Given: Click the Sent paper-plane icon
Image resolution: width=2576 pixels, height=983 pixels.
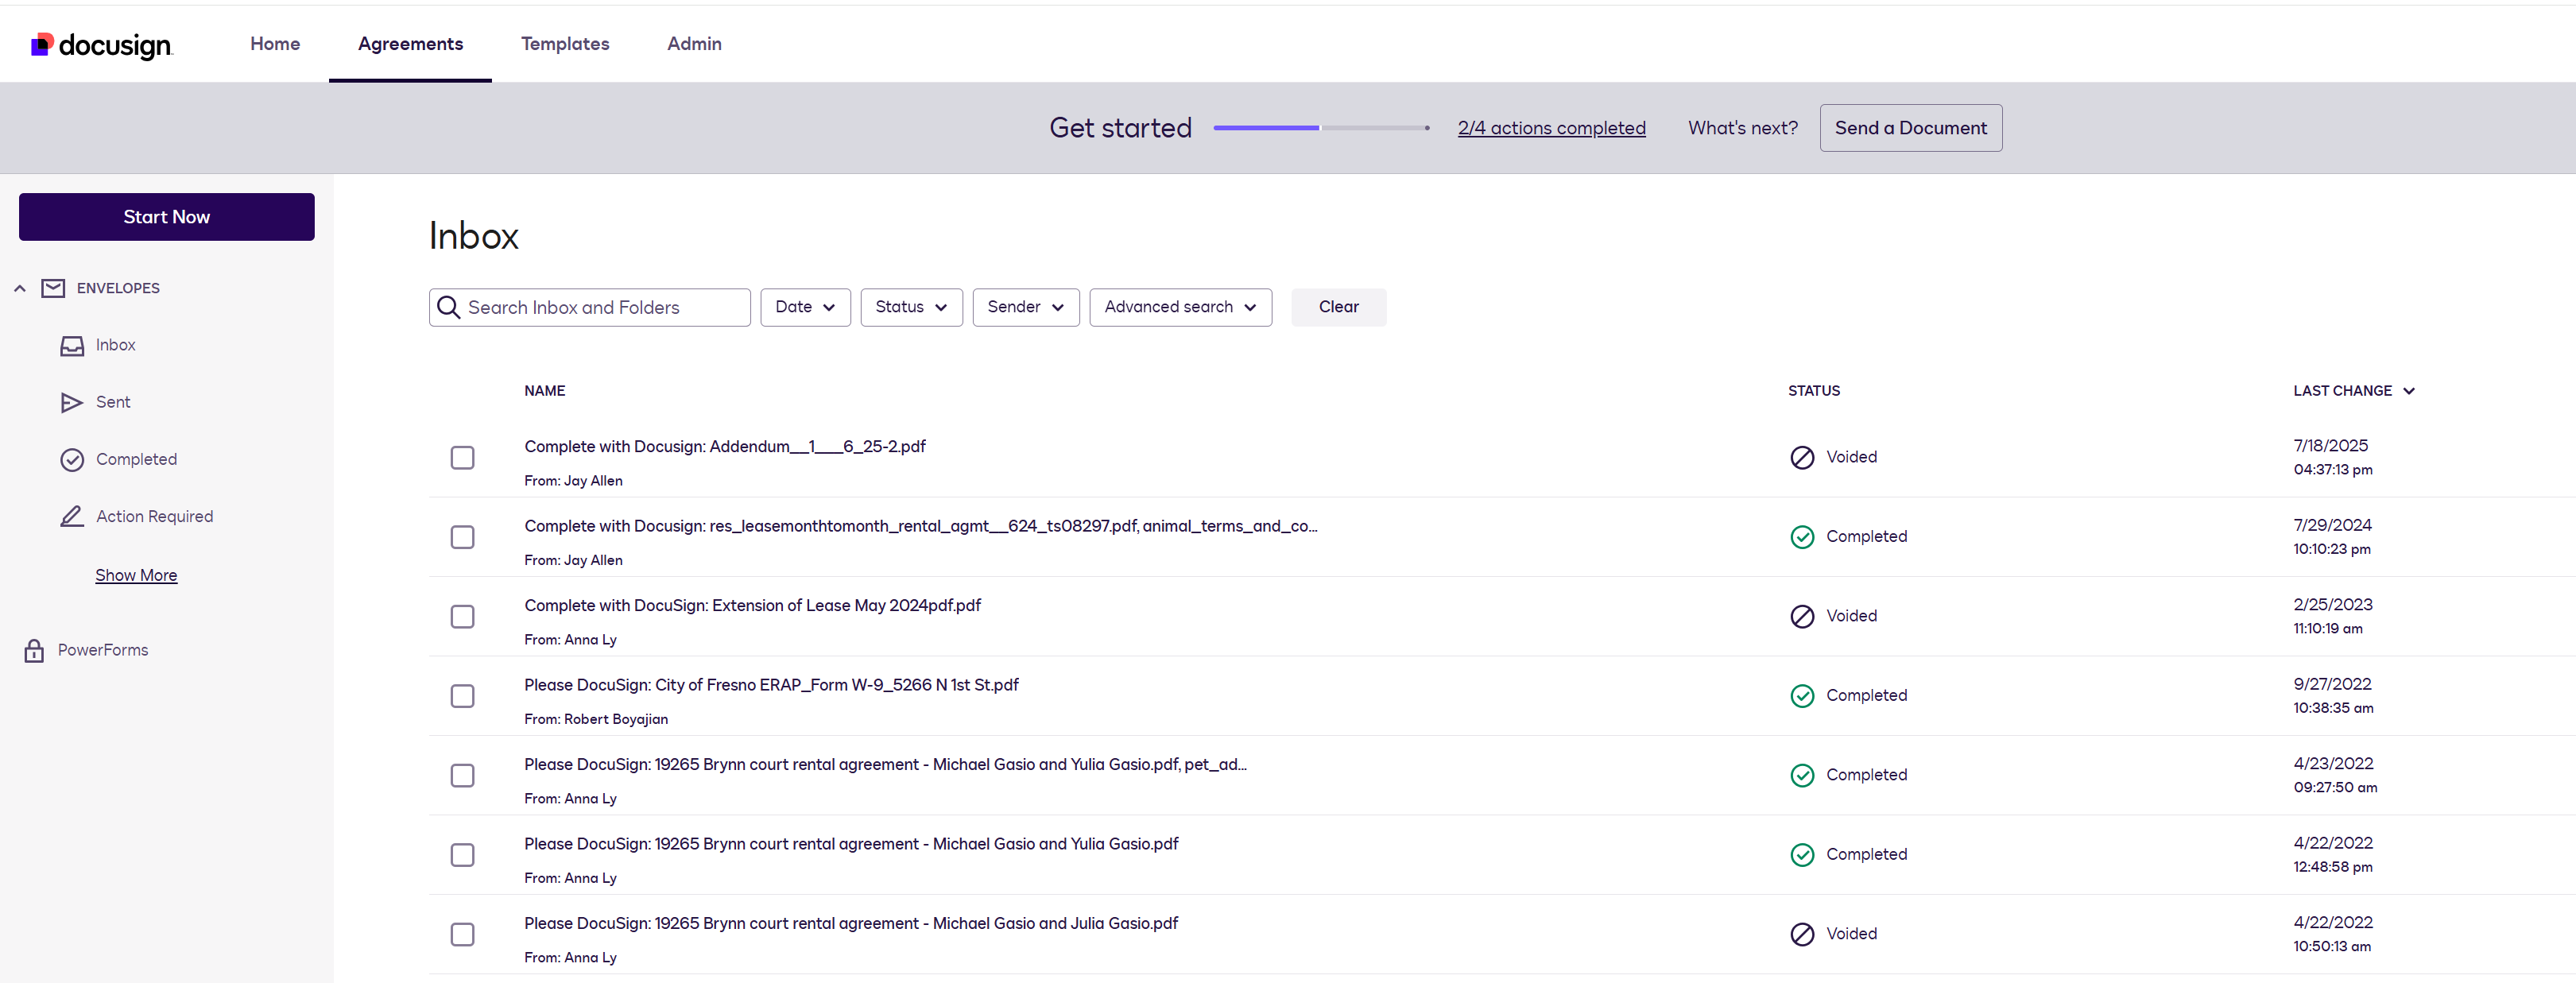Looking at the screenshot, I should click(x=72, y=402).
